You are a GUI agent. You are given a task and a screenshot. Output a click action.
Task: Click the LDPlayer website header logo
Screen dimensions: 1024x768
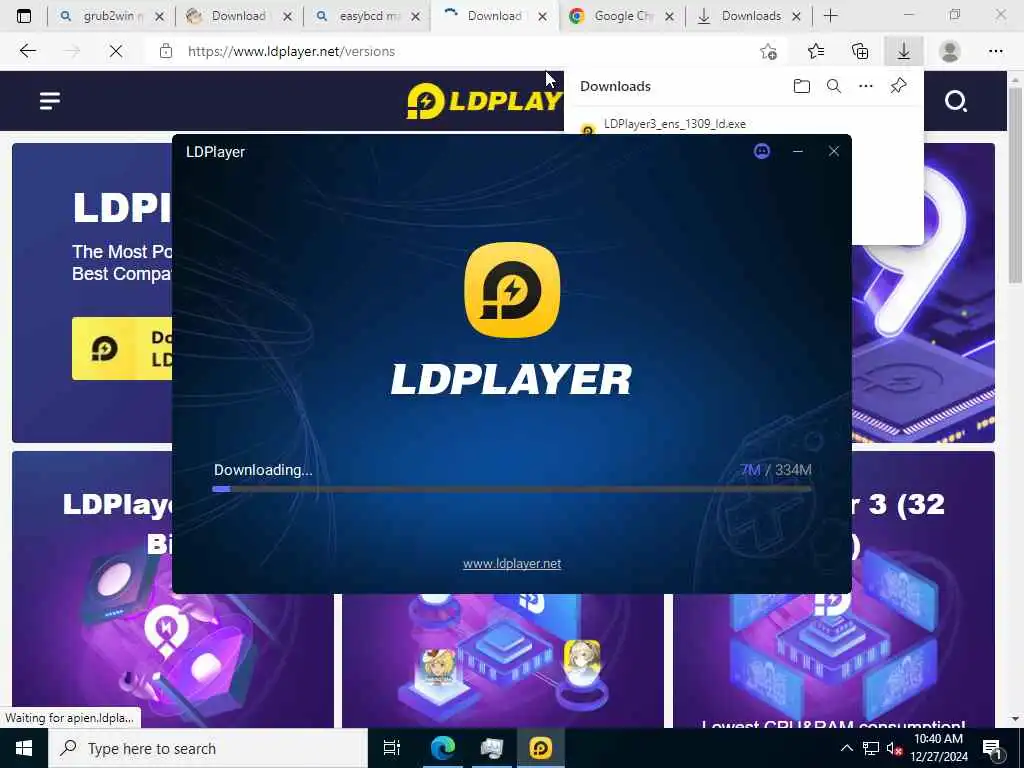point(485,101)
